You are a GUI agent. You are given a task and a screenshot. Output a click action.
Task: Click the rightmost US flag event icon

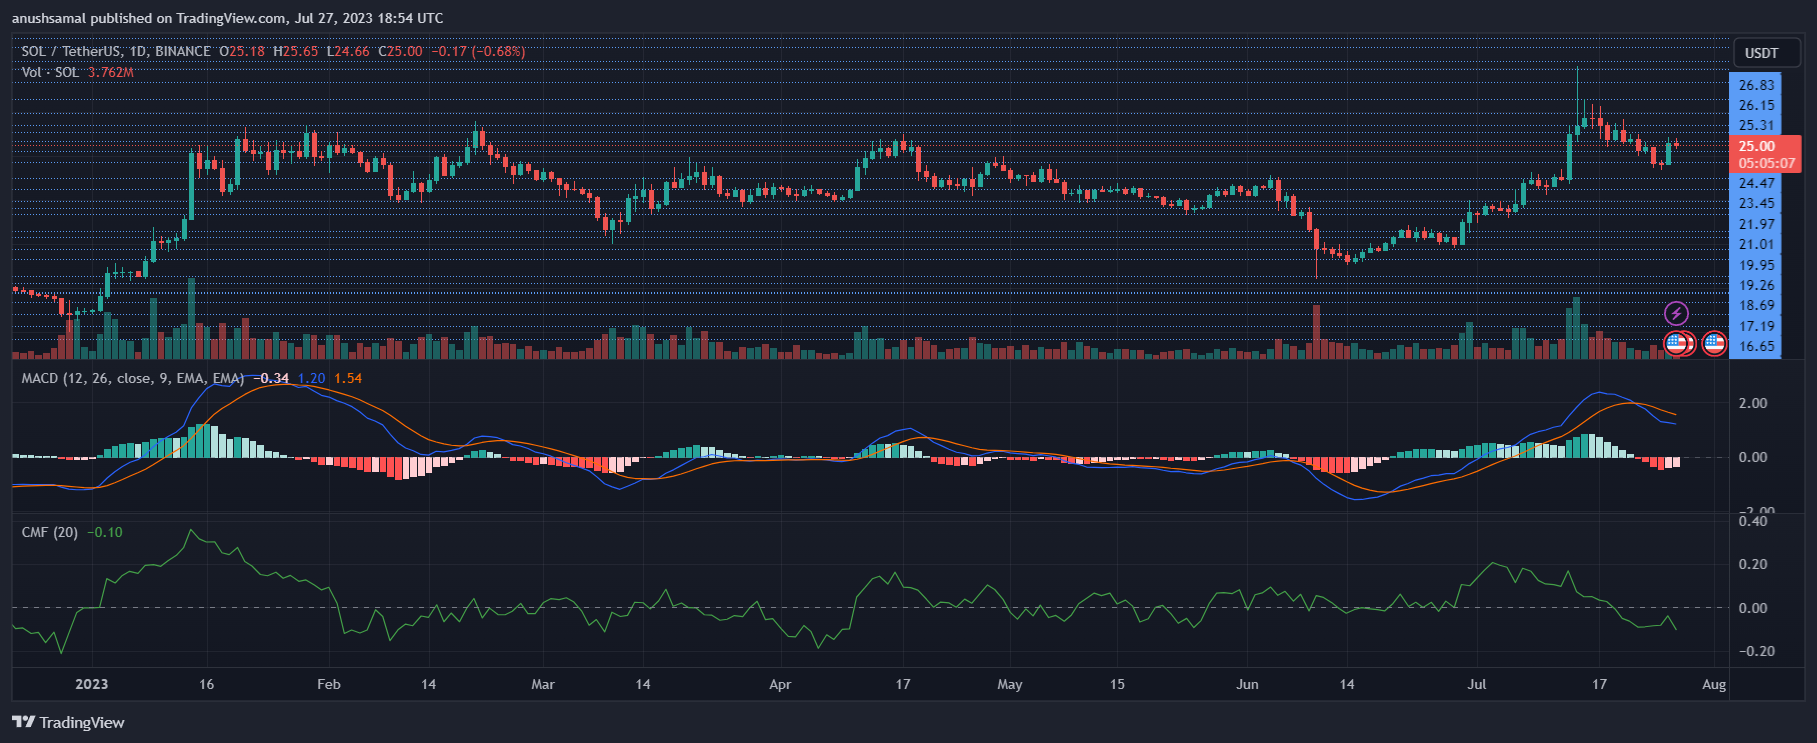[x=1714, y=344]
